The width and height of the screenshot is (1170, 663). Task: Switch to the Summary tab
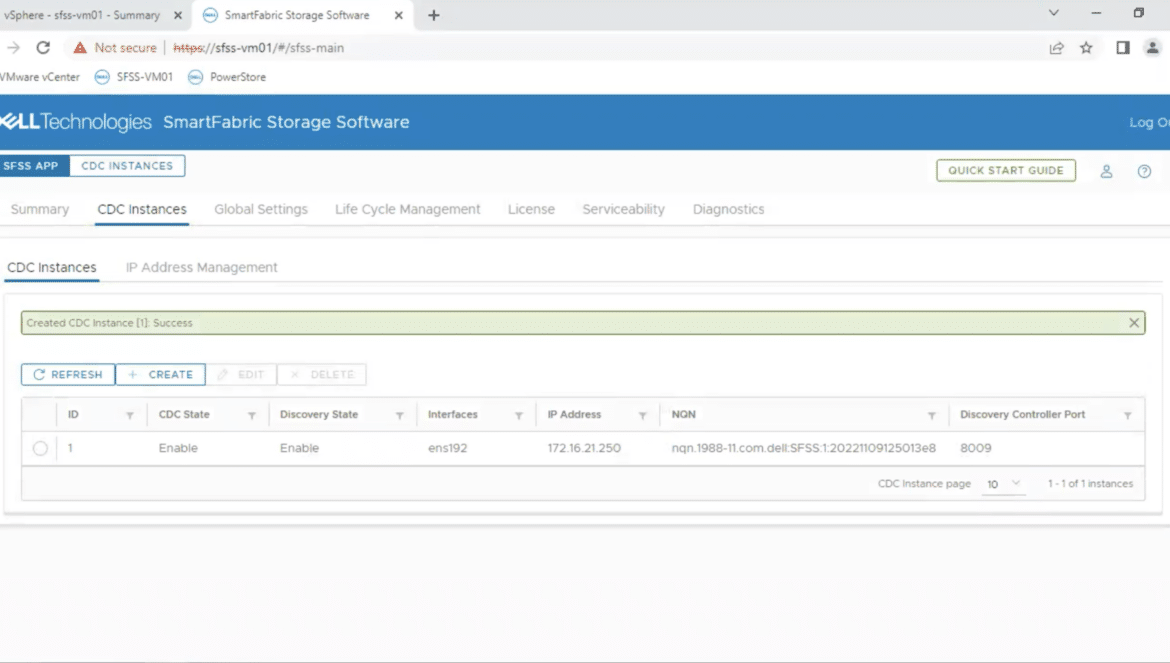click(x=40, y=210)
